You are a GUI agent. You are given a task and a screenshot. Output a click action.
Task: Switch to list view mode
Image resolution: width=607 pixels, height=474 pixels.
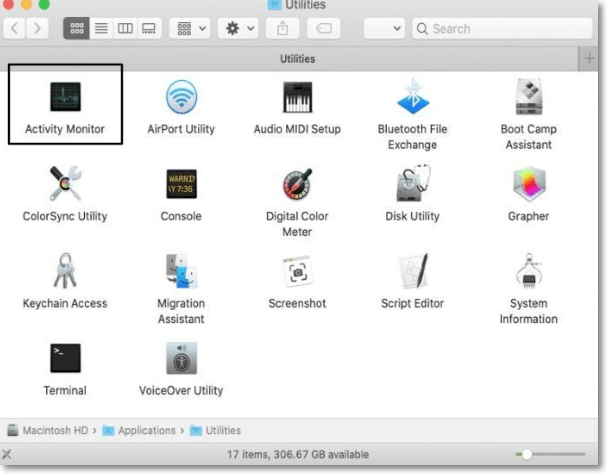pyautogui.click(x=101, y=29)
